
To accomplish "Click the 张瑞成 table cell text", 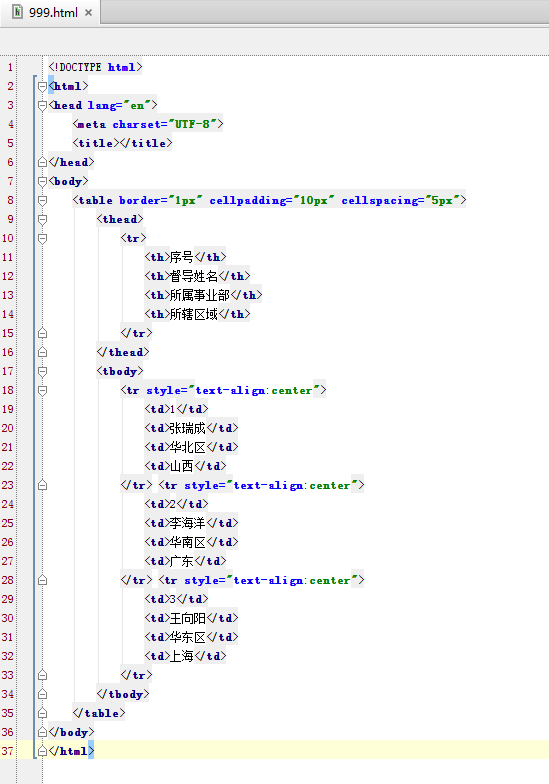I will point(188,428).
